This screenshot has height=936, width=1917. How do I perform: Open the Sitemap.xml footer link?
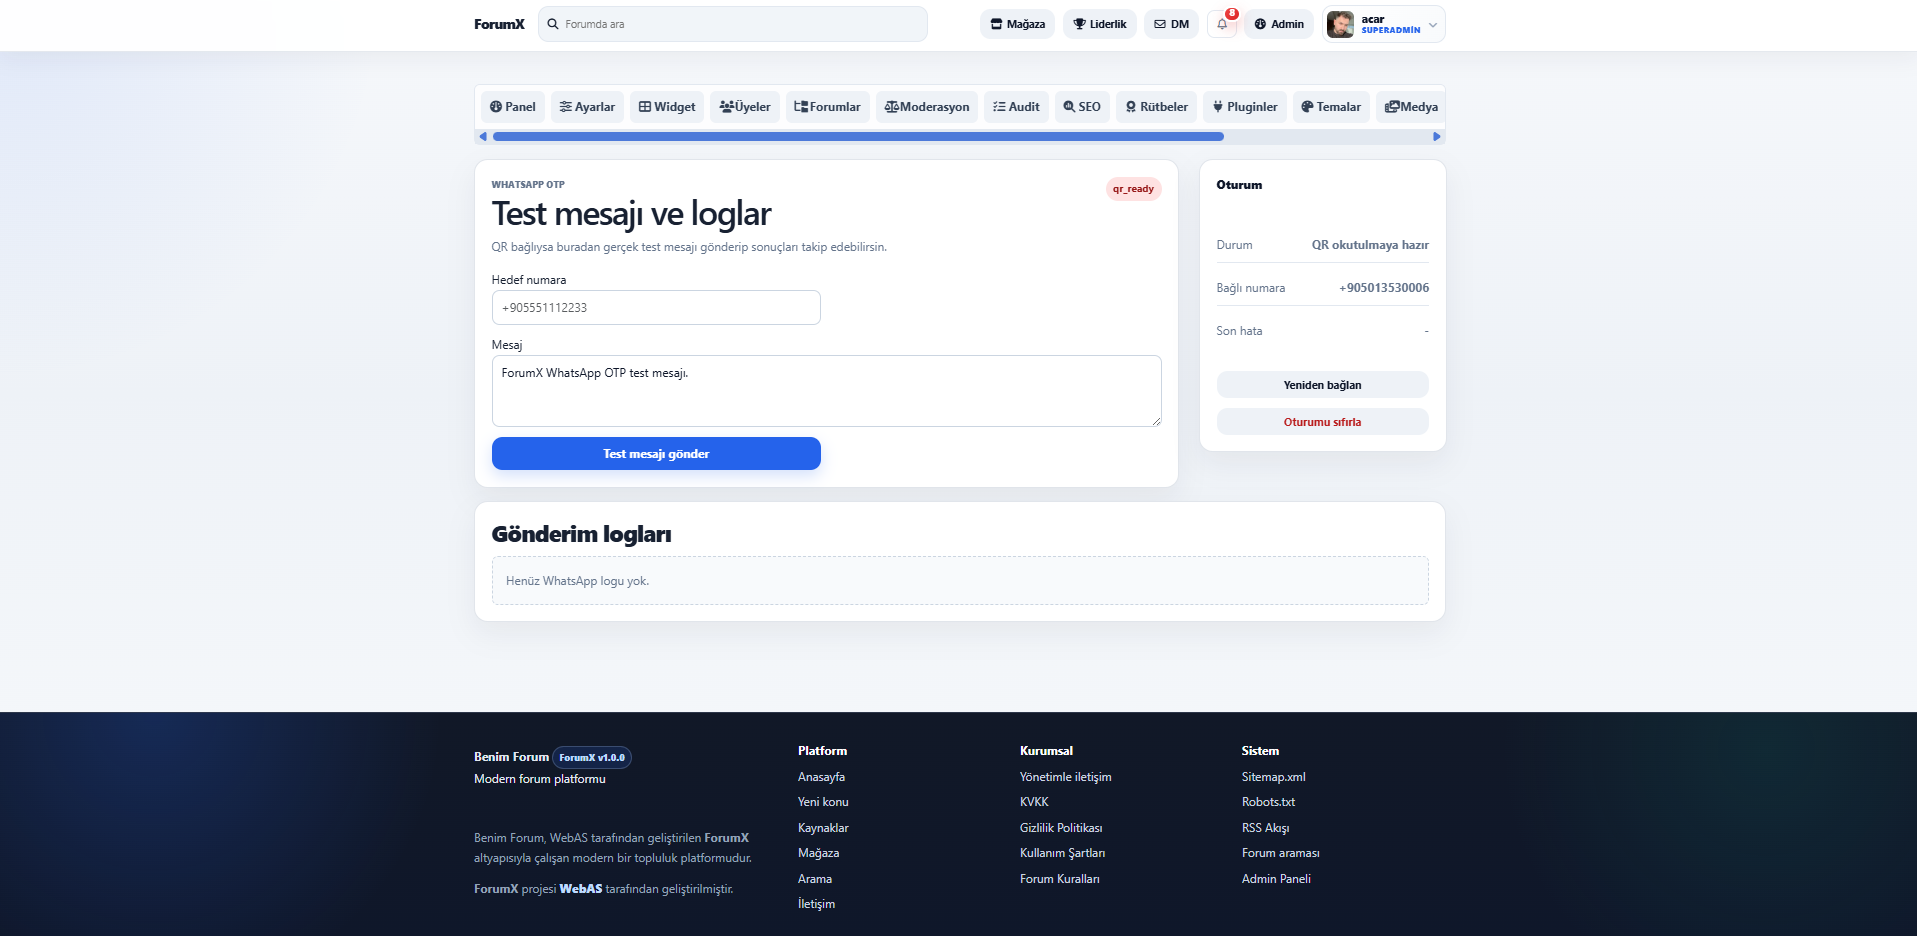[1273, 777]
